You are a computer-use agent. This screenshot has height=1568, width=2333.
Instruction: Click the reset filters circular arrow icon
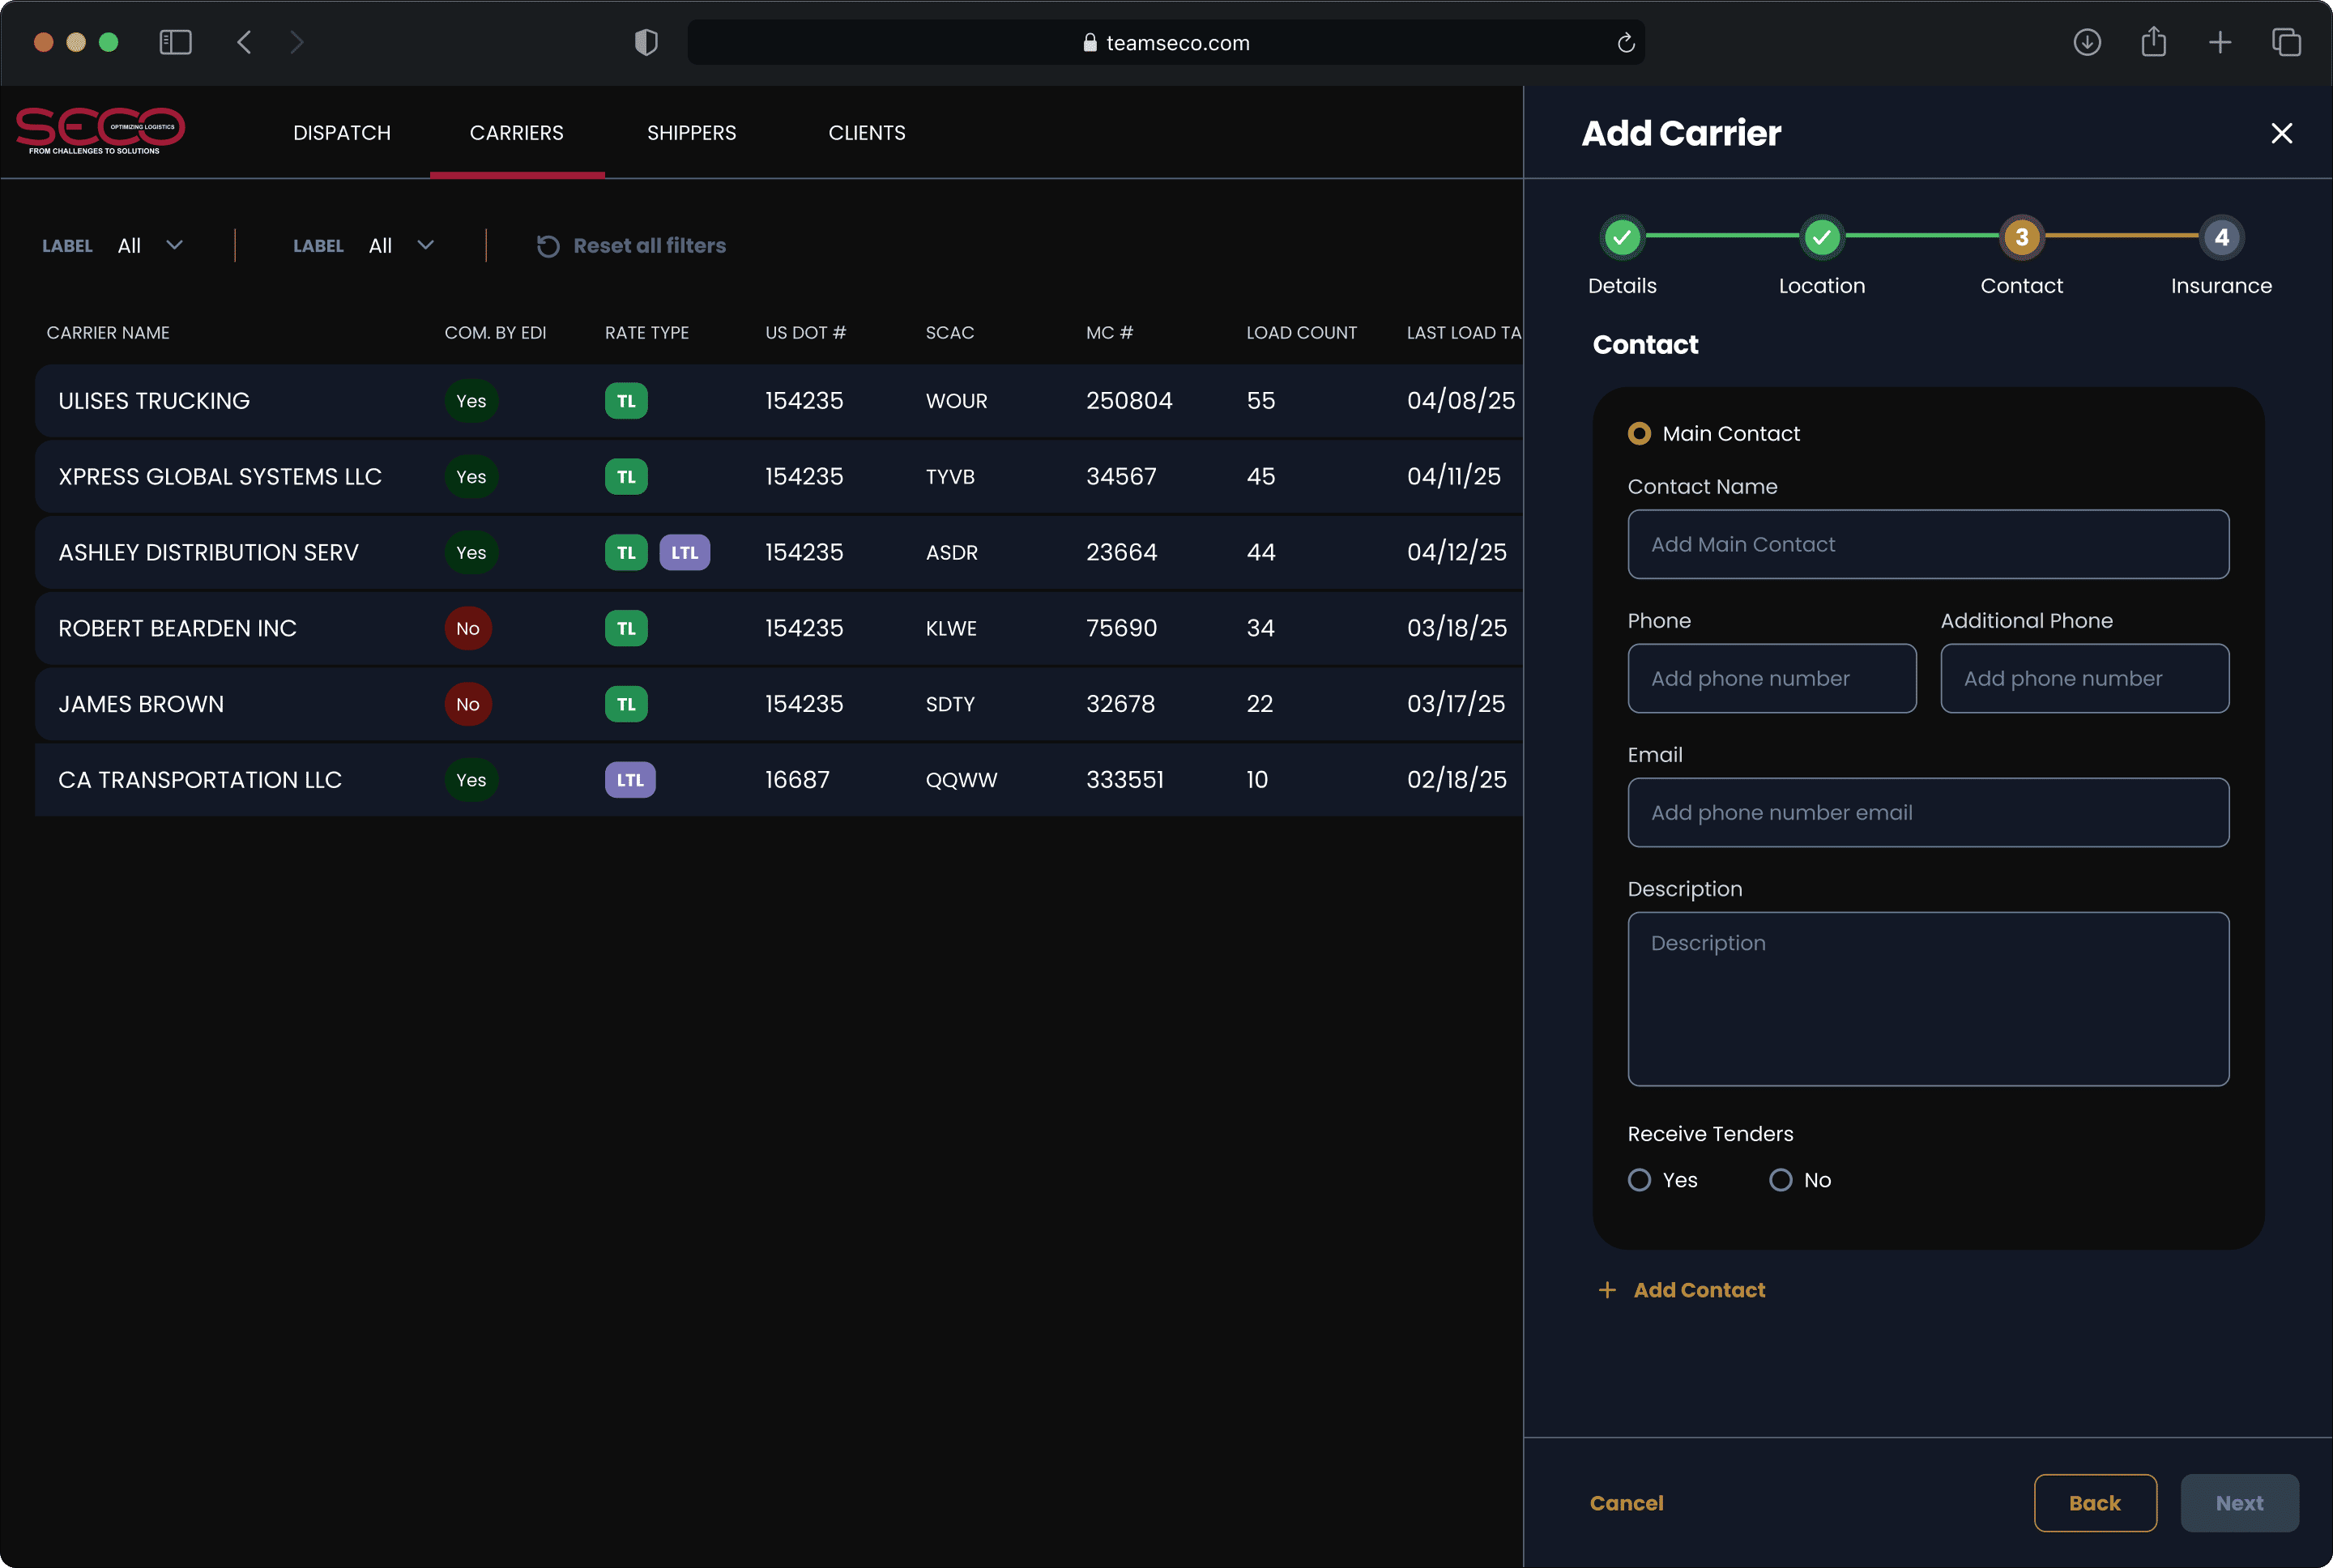coord(547,246)
